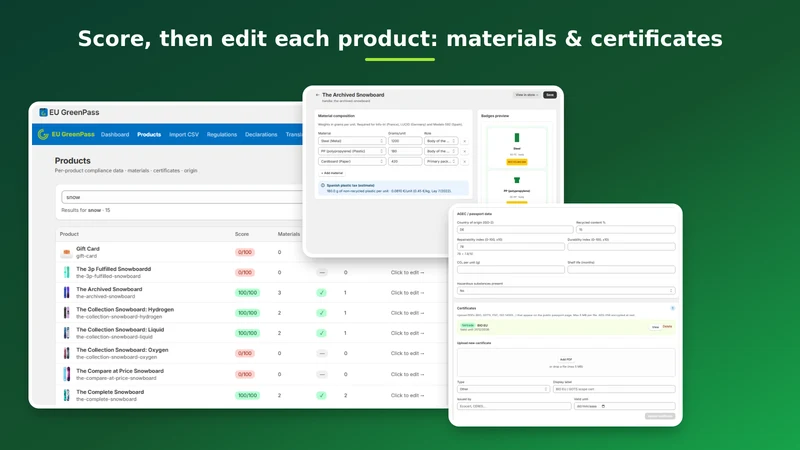Click the Recycled content % field
Image resolution: width=800 pixels, height=450 pixels.
[626, 230]
